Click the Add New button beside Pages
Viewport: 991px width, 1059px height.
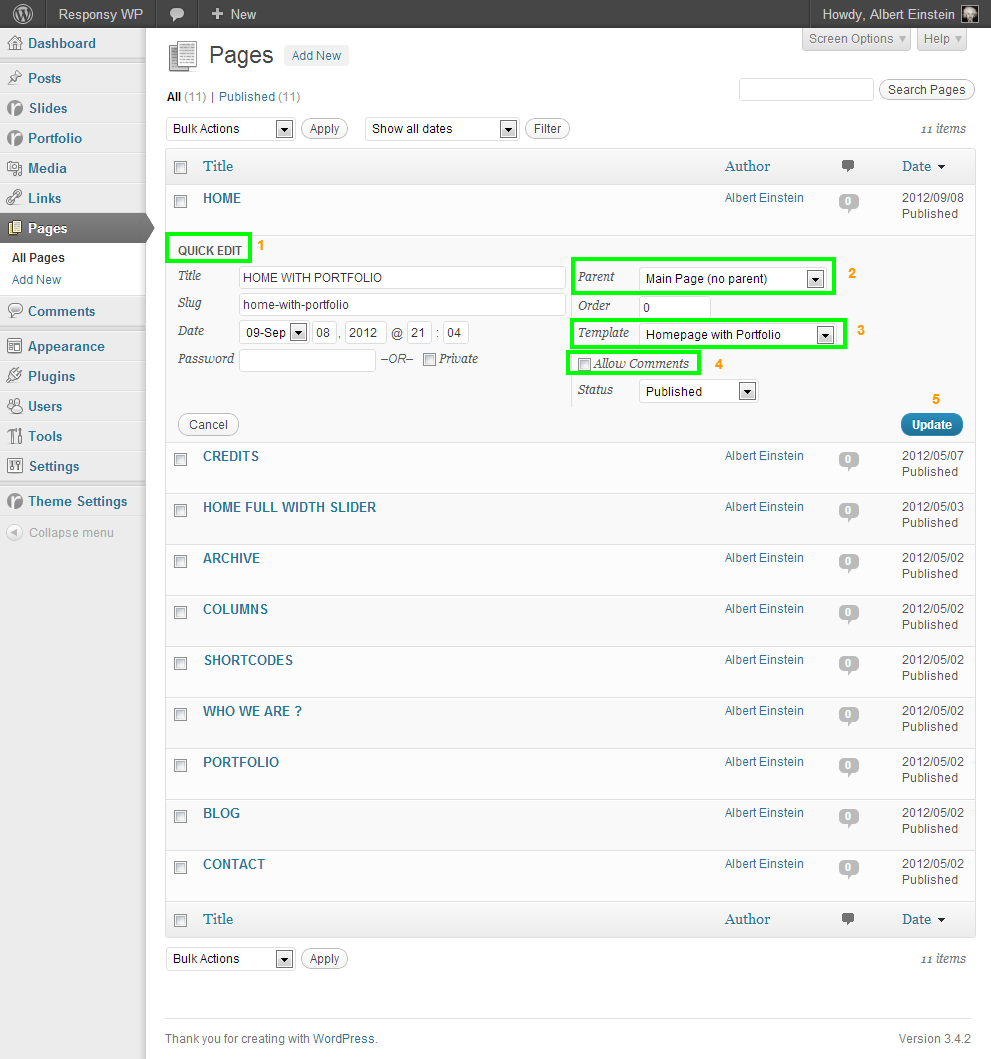pyautogui.click(x=316, y=56)
